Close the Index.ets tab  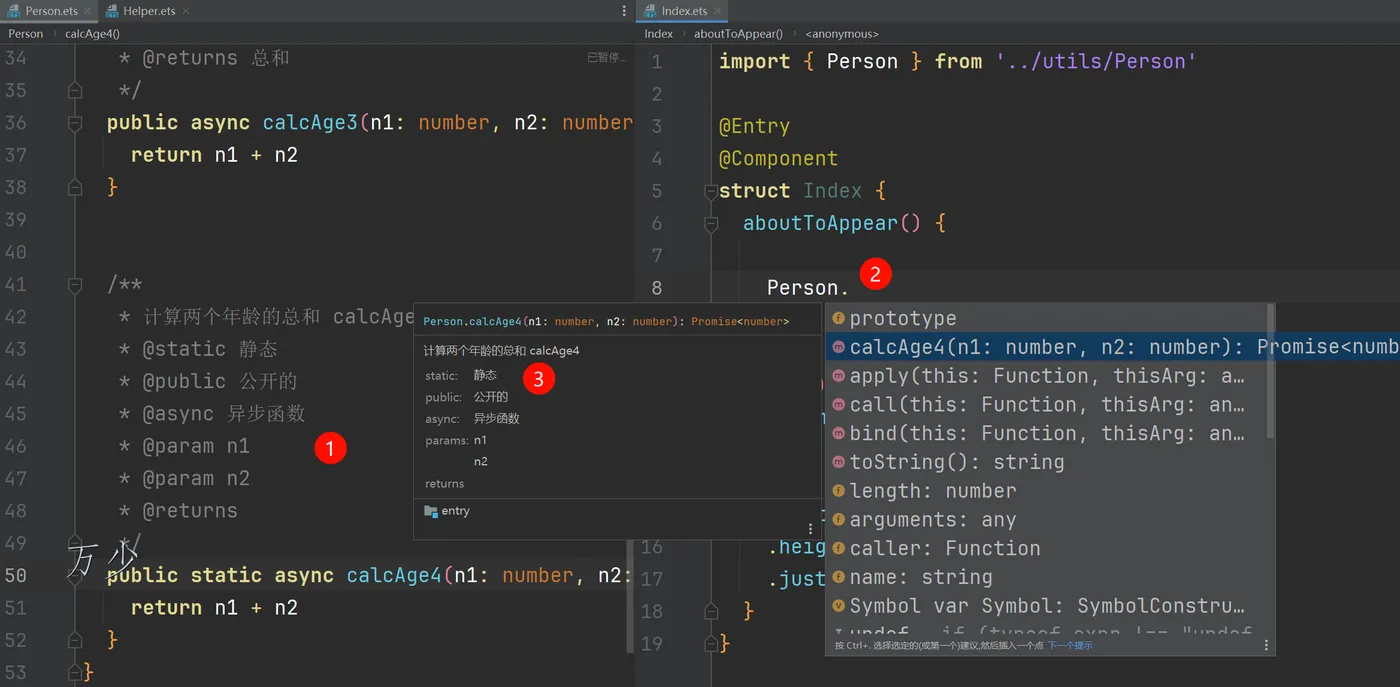point(719,11)
